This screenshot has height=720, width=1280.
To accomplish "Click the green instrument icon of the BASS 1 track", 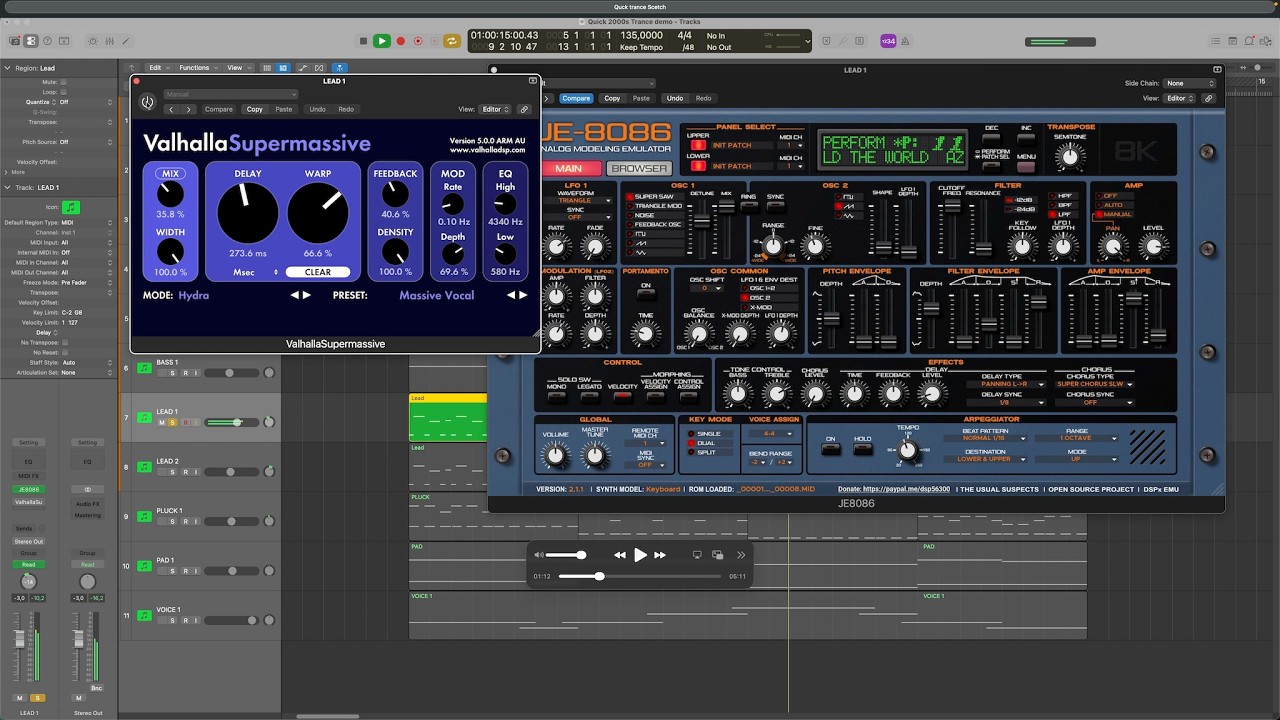I will point(144,368).
